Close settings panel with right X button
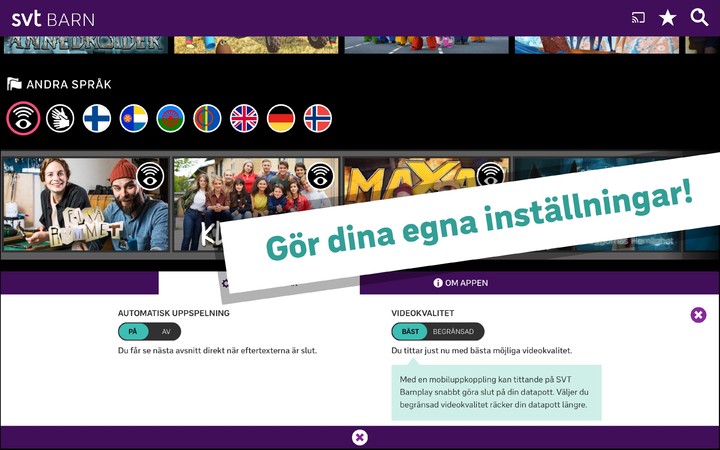This screenshot has height=450, width=720. [698, 315]
